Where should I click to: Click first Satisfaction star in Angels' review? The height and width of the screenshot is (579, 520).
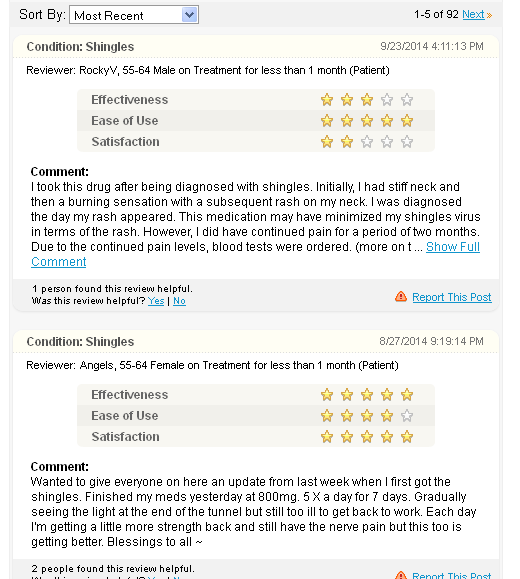327,437
